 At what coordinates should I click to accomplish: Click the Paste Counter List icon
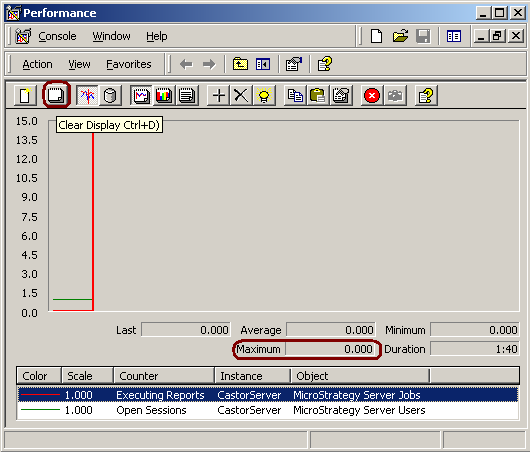coord(318,96)
